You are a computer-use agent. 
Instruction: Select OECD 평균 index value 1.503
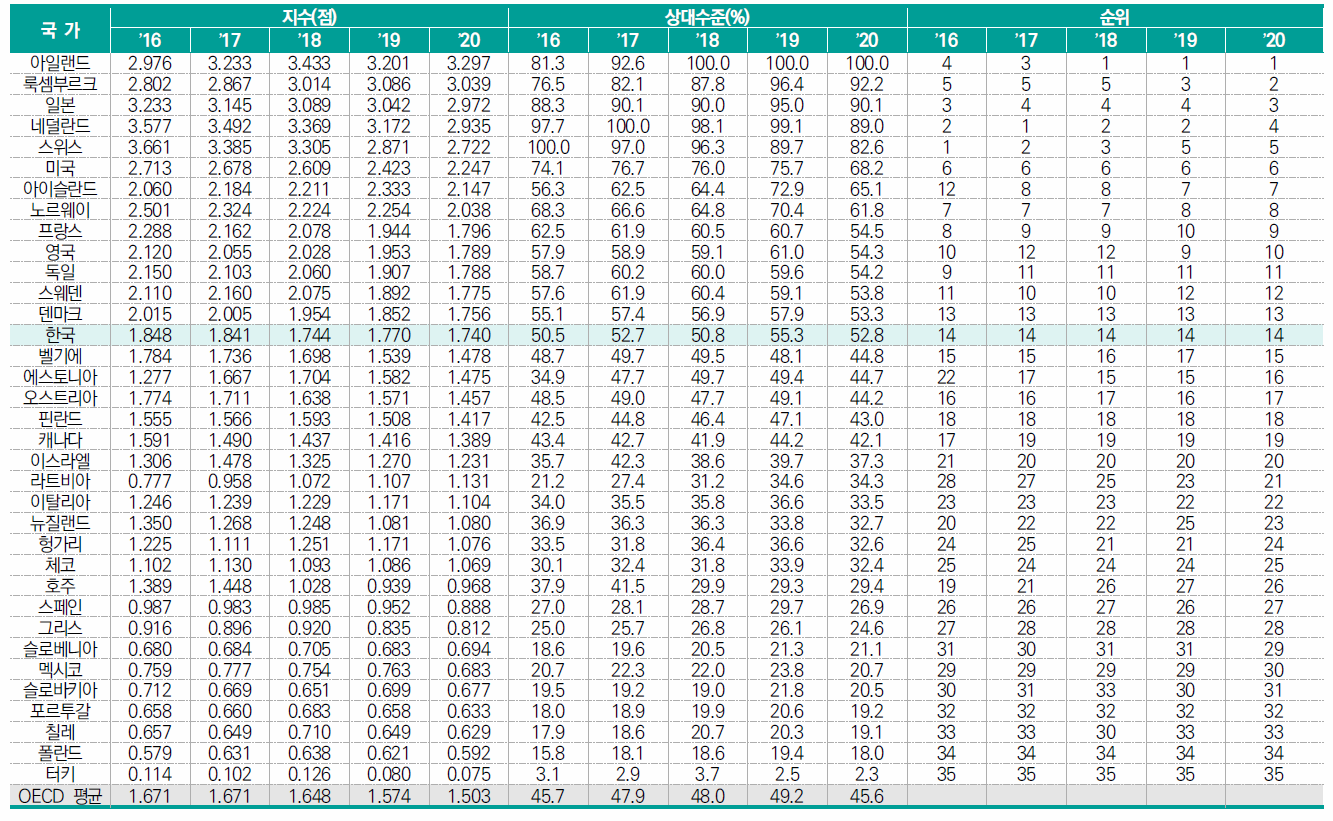[469, 796]
